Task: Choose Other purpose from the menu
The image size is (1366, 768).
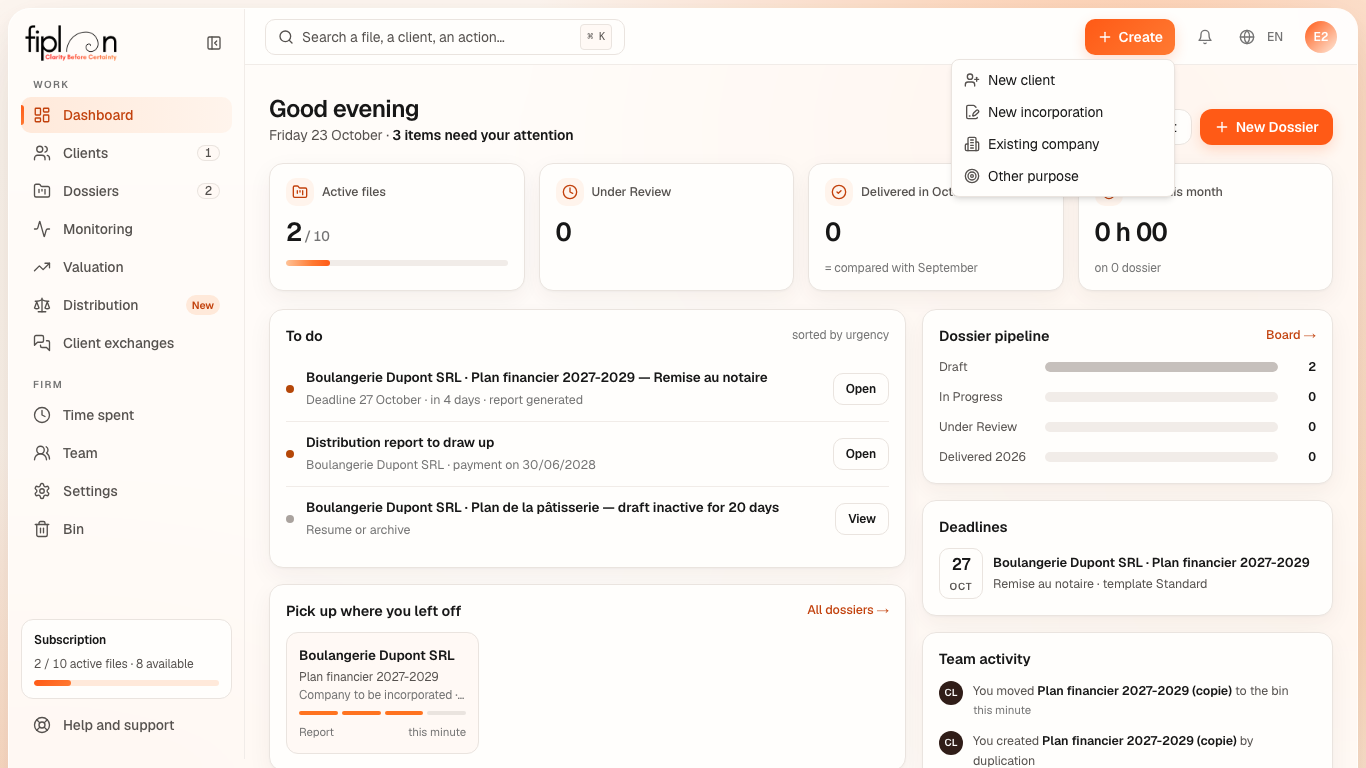Action: (x=1063, y=176)
